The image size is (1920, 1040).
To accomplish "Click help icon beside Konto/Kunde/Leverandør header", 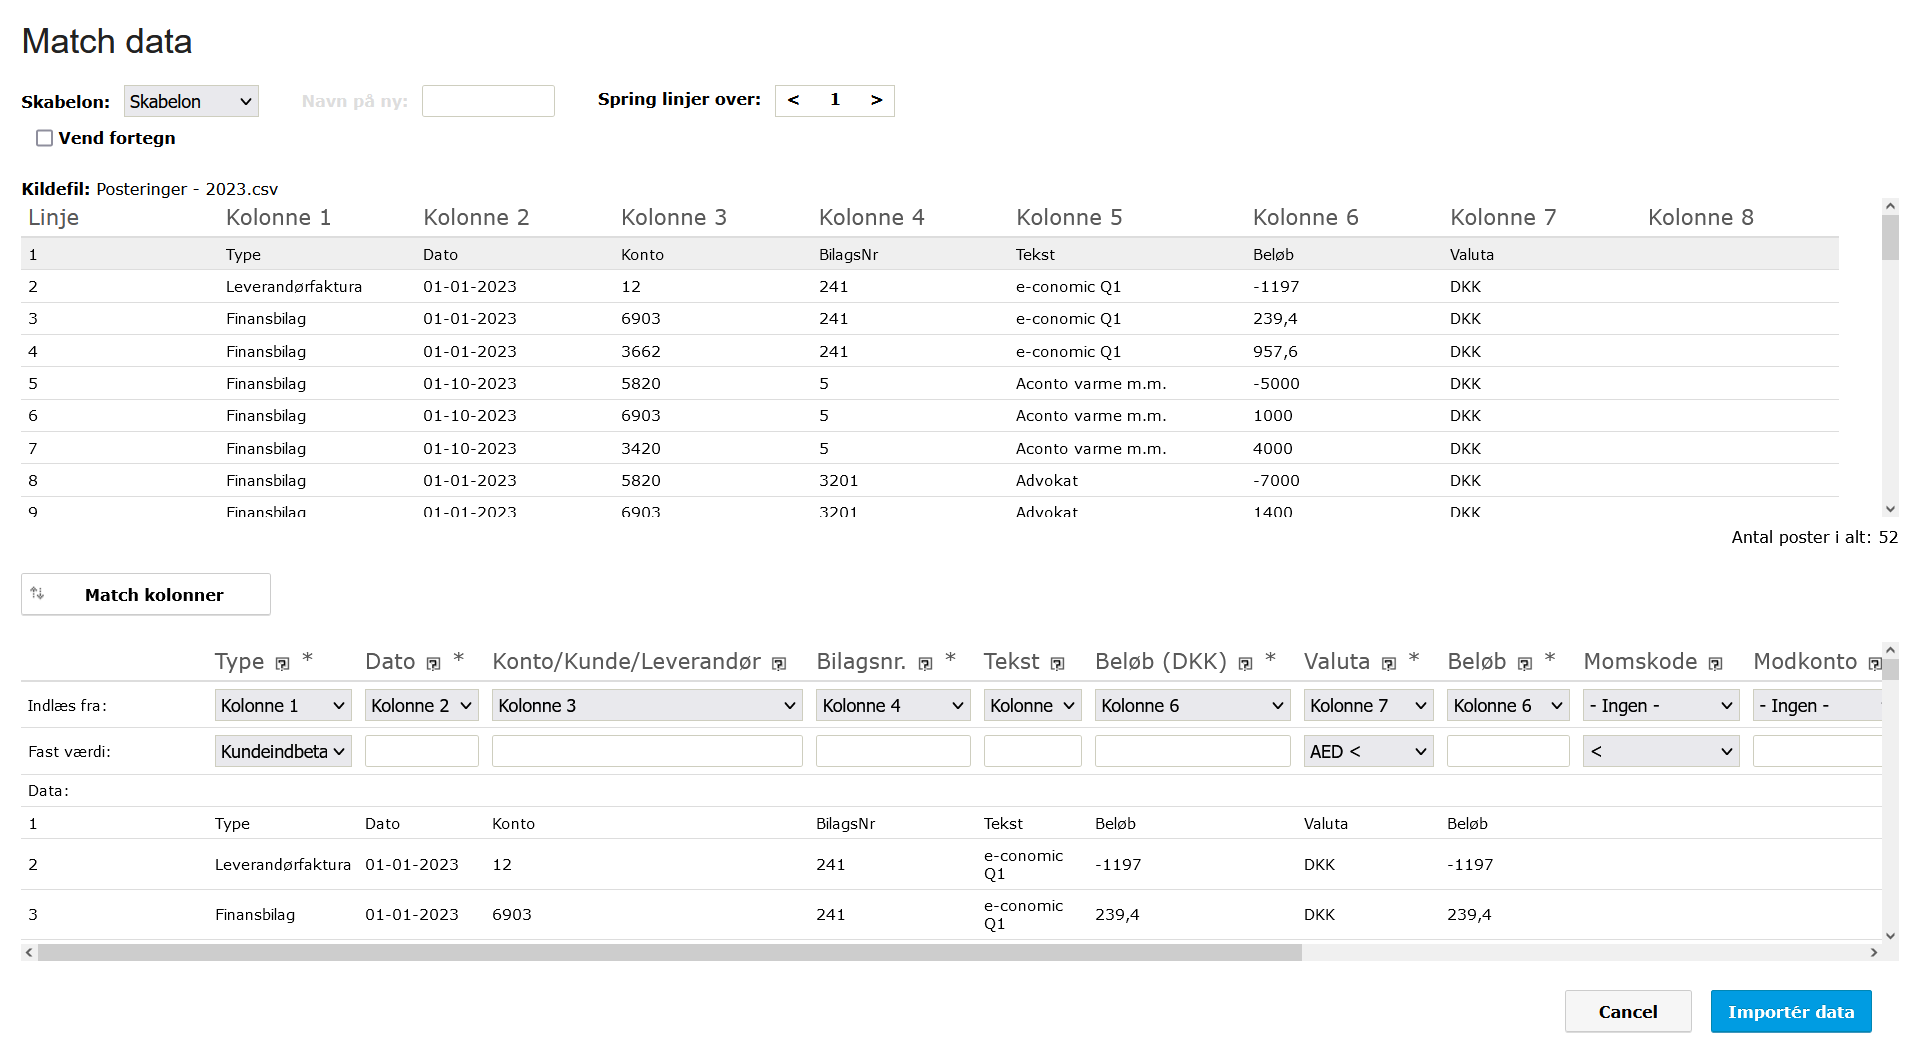I will point(779,664).
